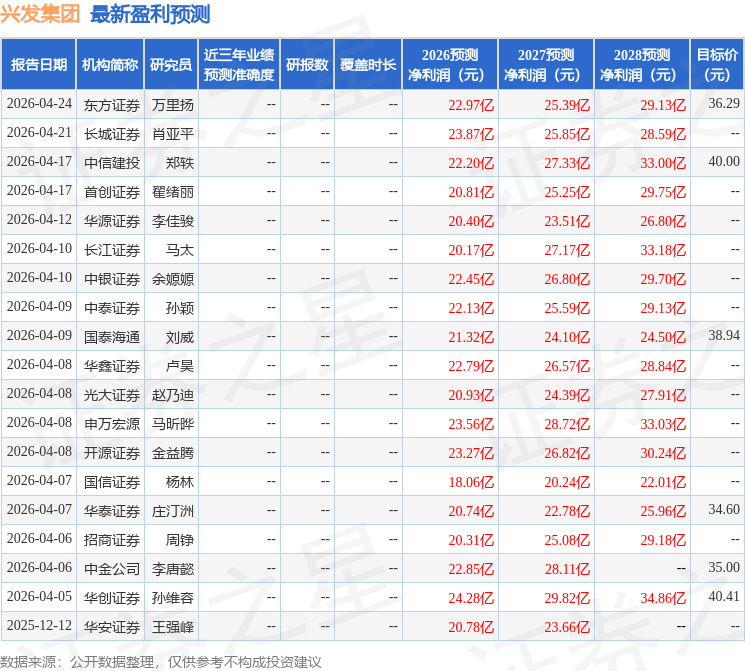
Task: Select 中泰证券 institution cell
Action: pos(112,308)
